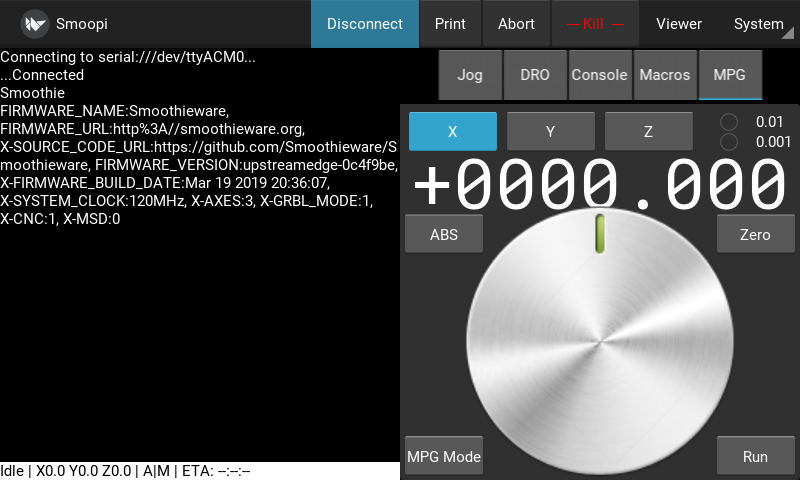Click the X-FIRMWARE_BUILD_DATE line

click(x=165, y=183)
